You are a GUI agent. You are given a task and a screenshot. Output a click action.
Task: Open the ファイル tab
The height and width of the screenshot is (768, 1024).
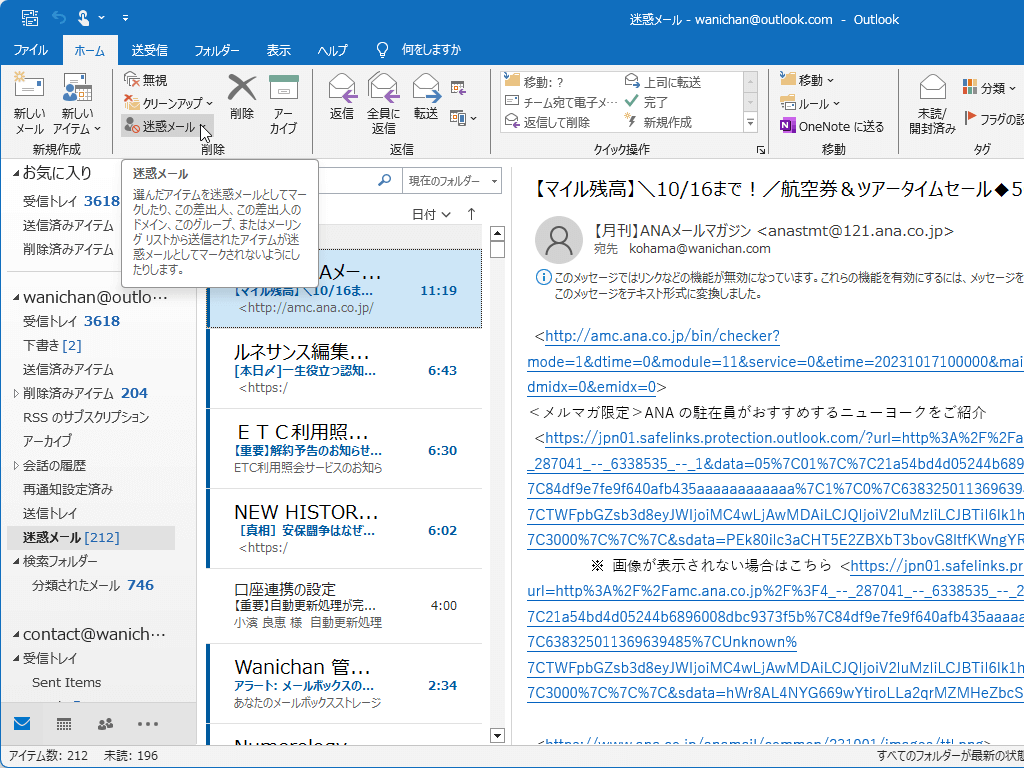[31, 50]
